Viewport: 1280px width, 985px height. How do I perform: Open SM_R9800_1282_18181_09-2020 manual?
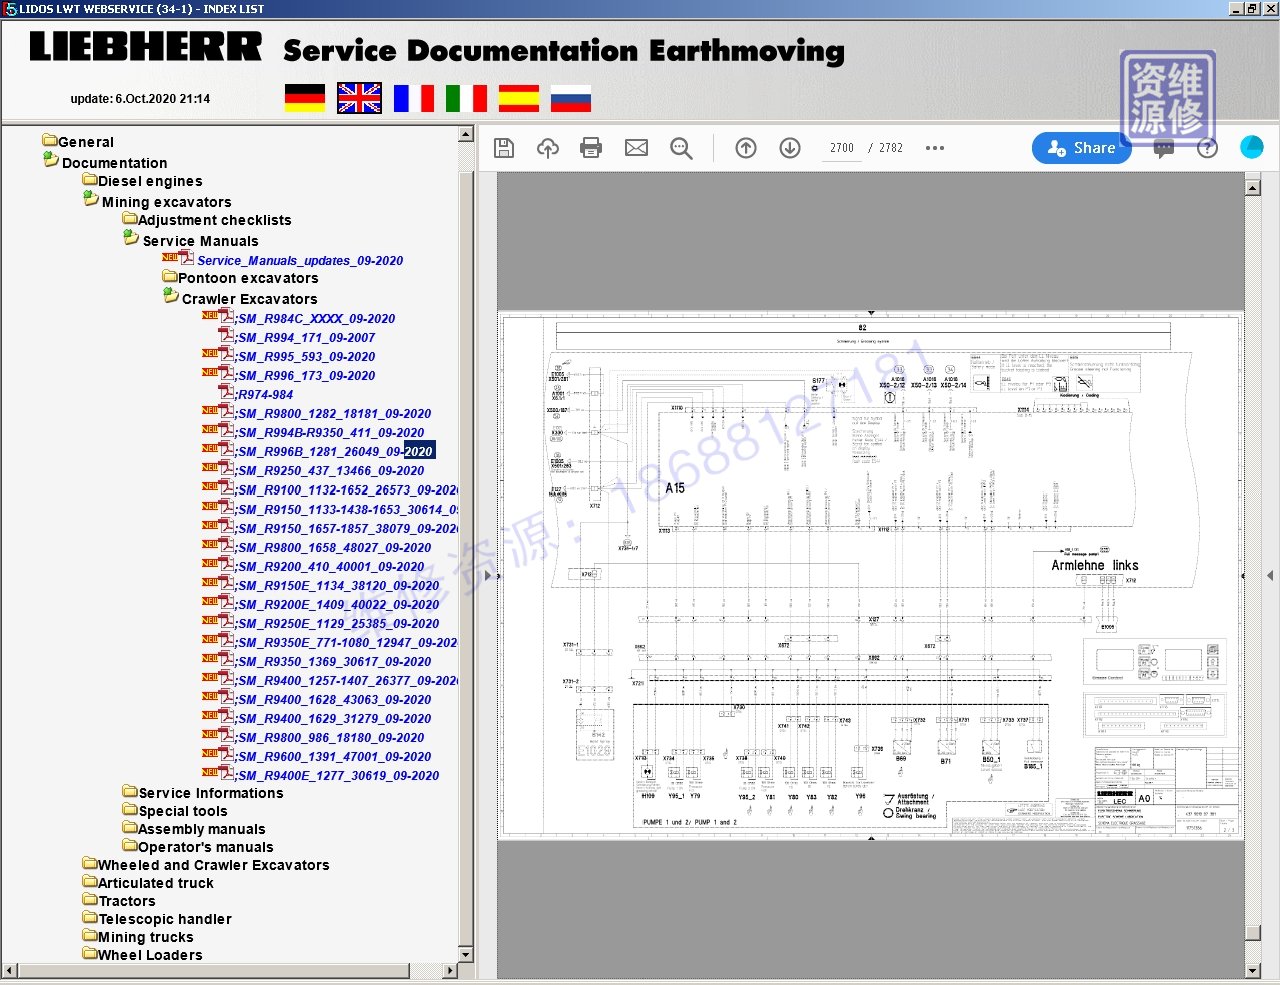point(334,413)
